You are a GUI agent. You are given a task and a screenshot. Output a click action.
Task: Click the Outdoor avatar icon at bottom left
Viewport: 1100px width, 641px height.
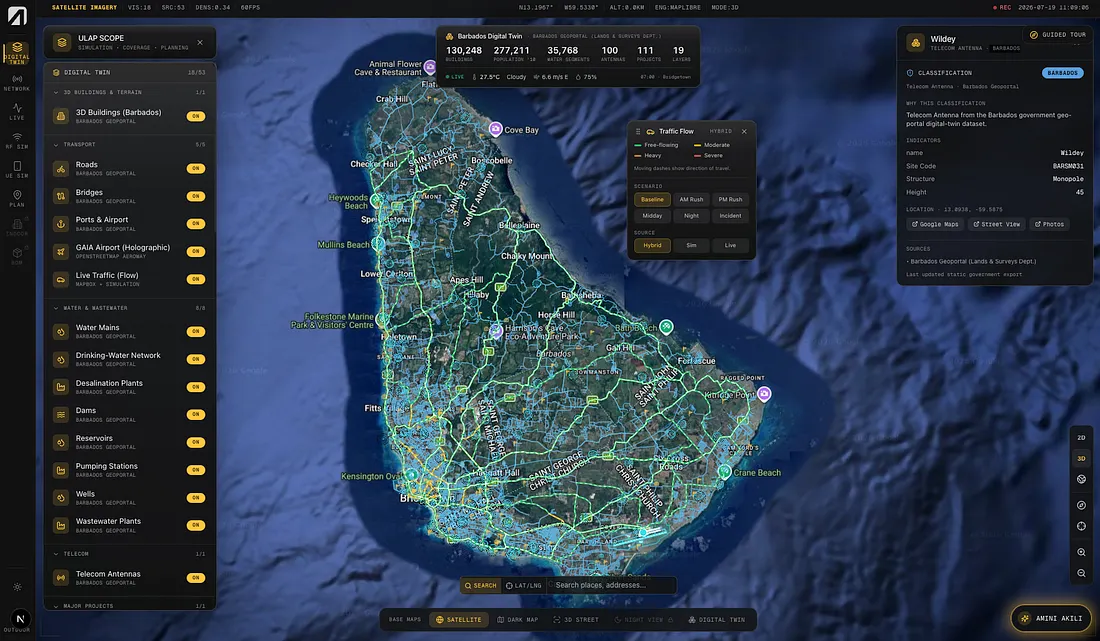[20, 619]
